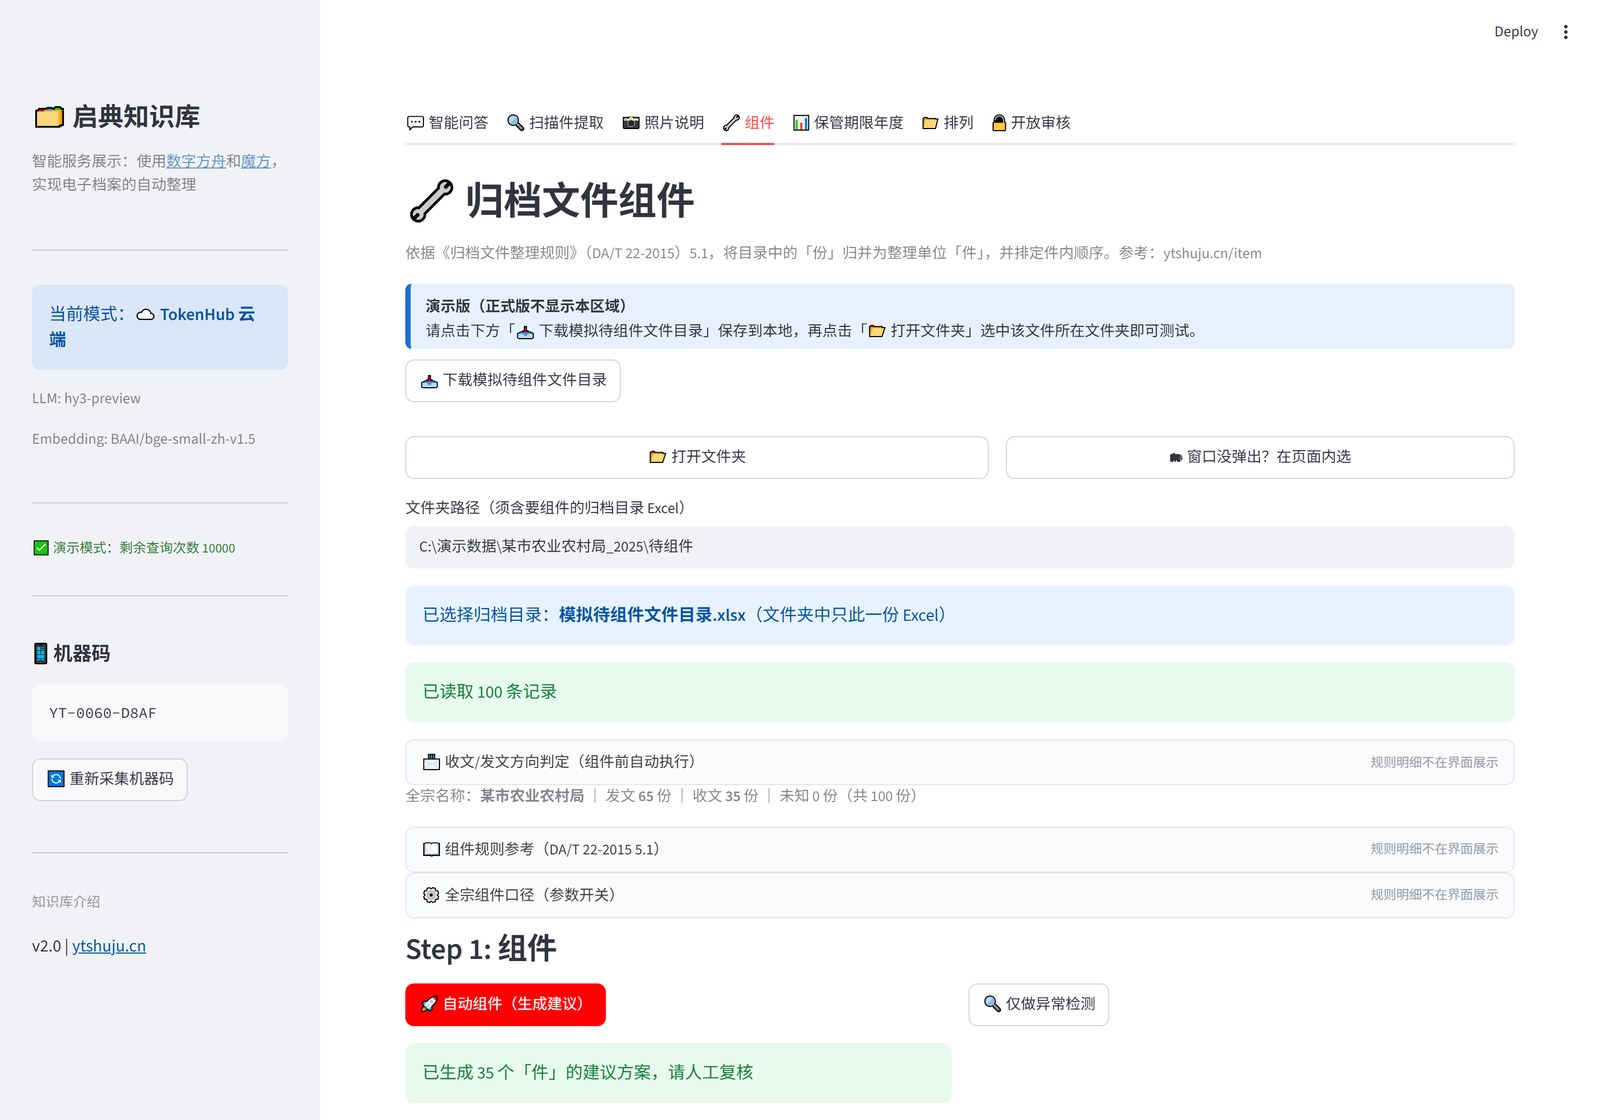Click the 知识库介绍 label in sidebar
This screenshot has height=1120, width=1600.
tap(66, 902)
